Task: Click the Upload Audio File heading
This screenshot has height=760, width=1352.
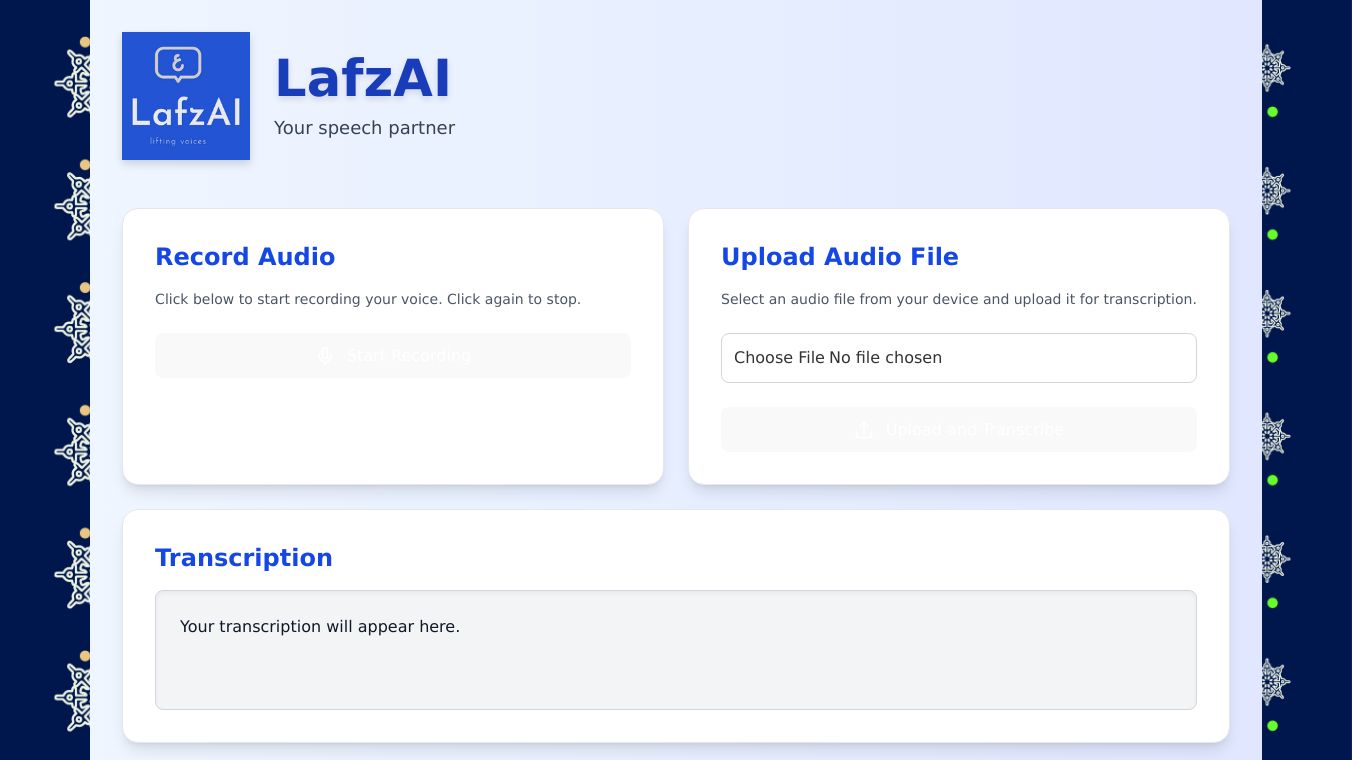Action: tap(839, 257)
